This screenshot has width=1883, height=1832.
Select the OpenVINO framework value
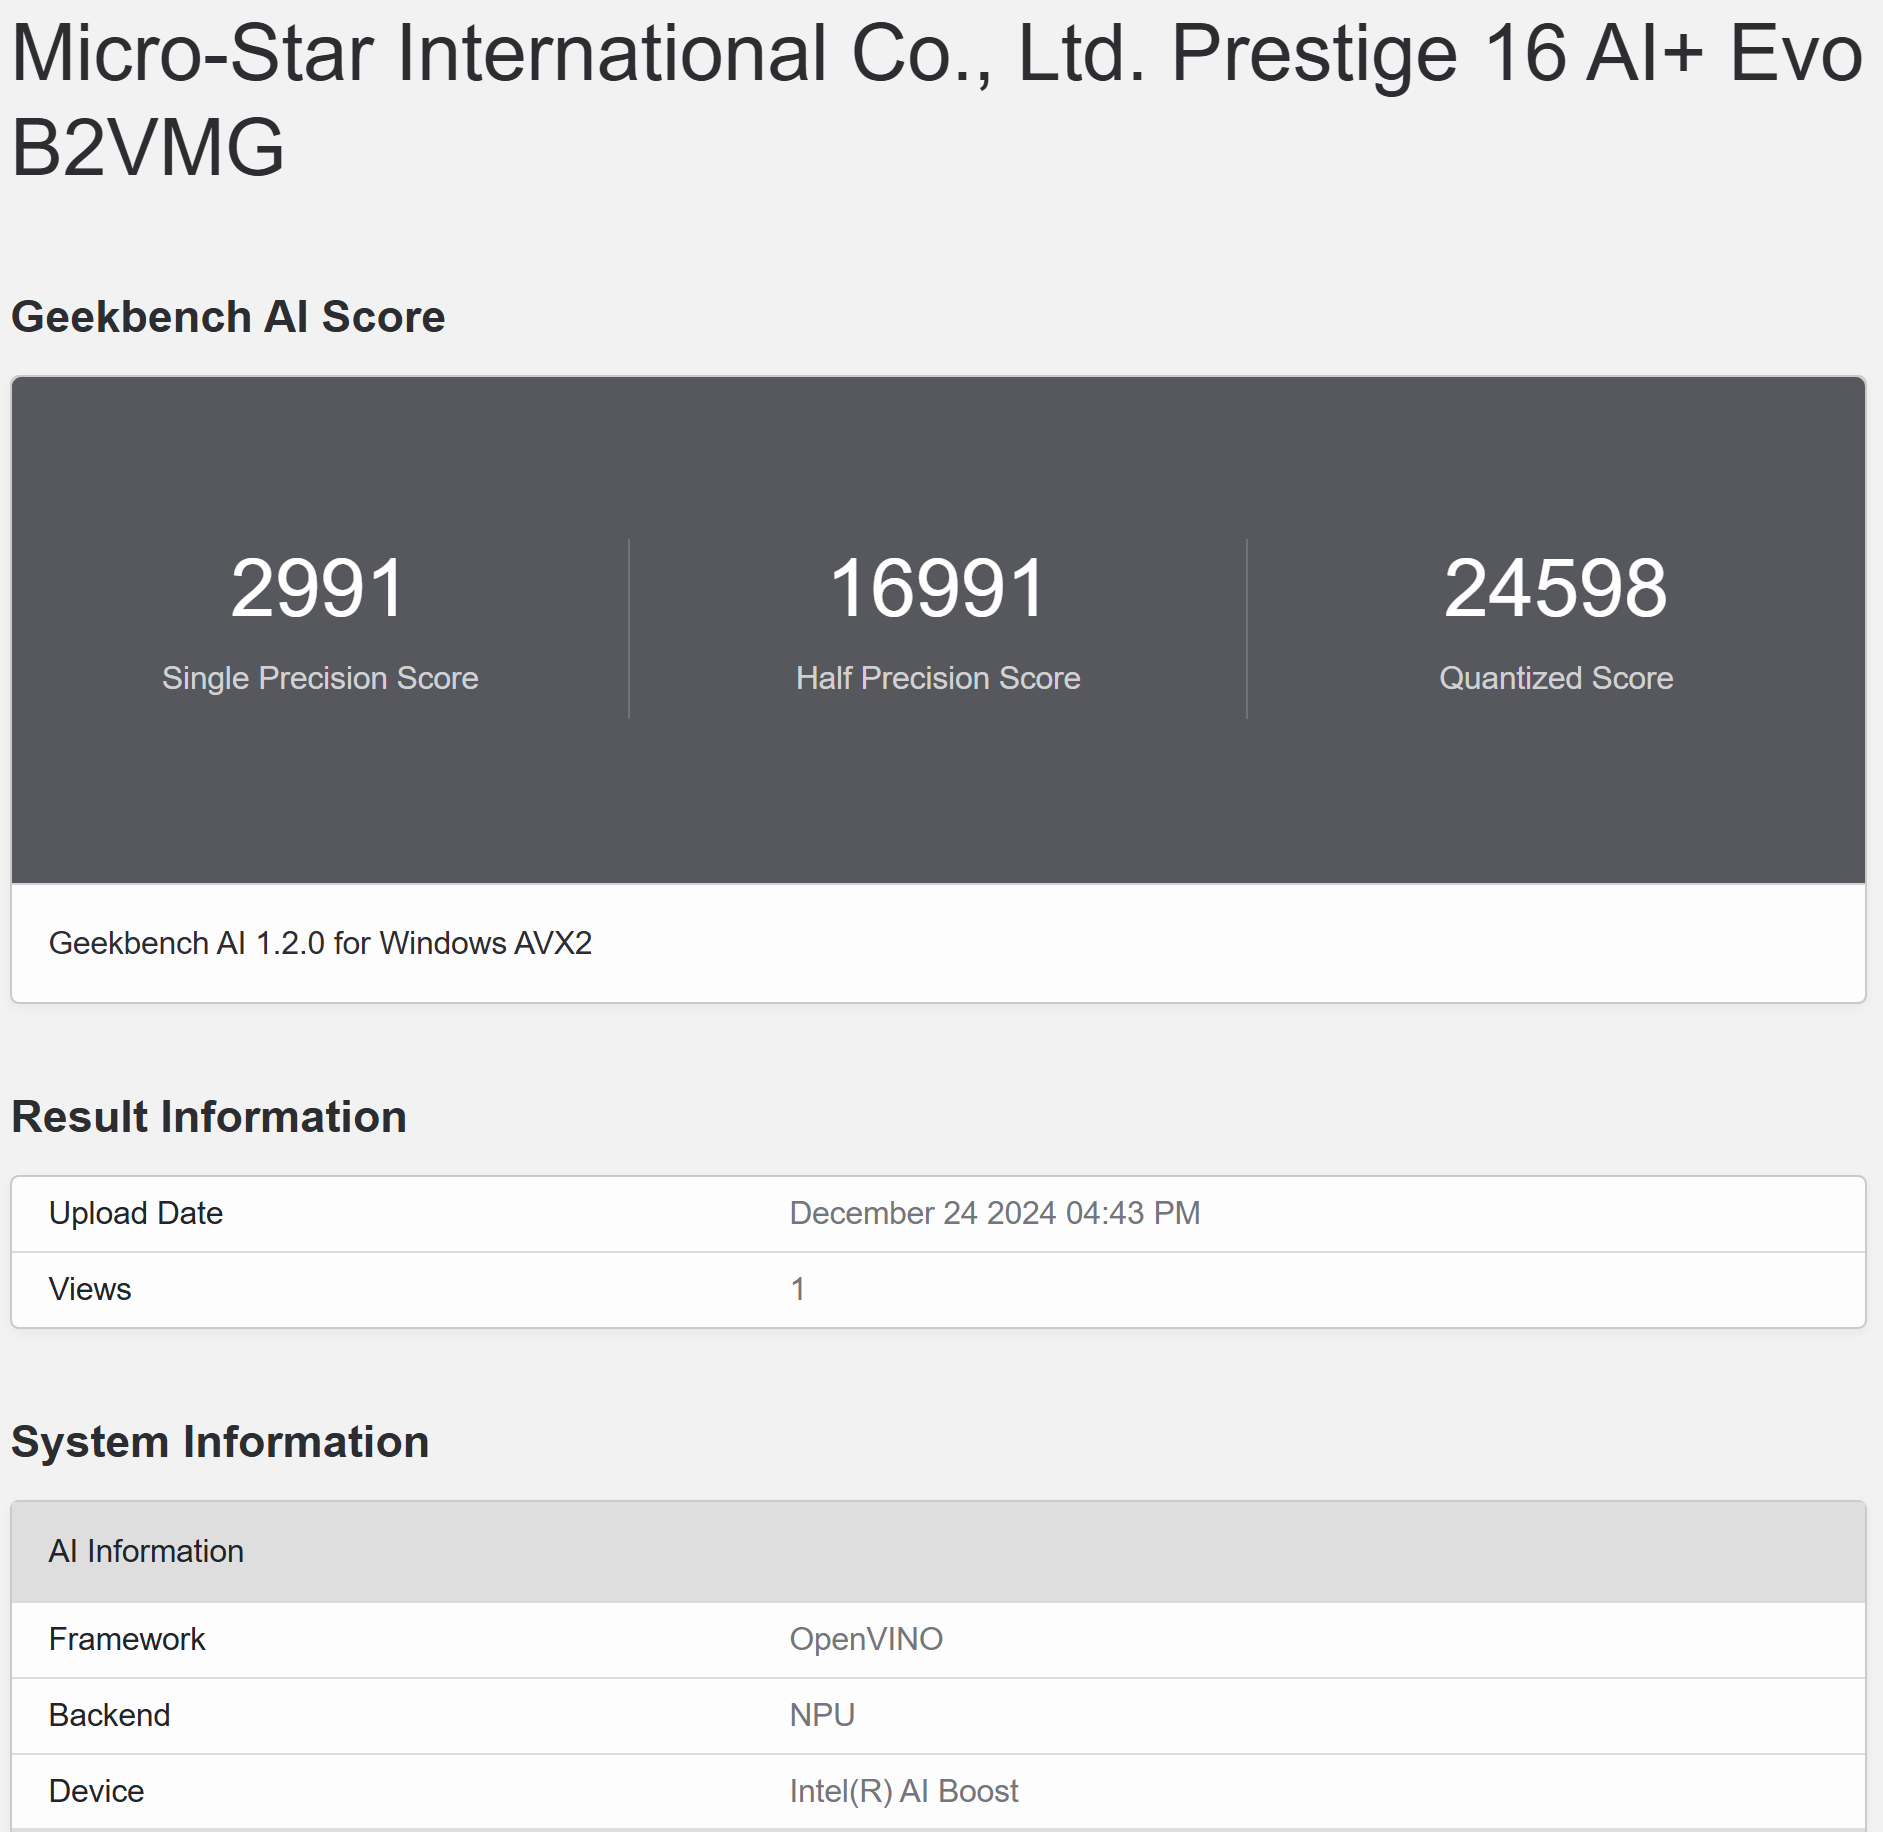point(866,1639)
